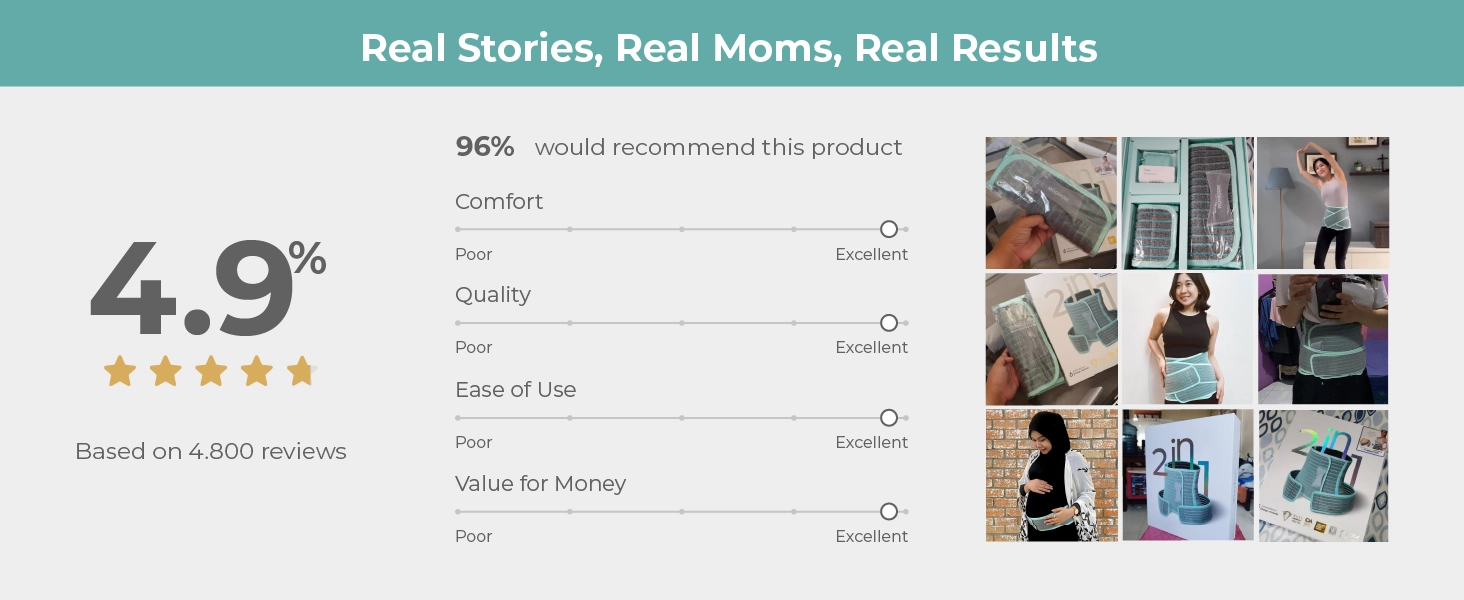Open the blue 2in1 box photo
This screenshot has width=1464, height=600.
(1188, 476)
